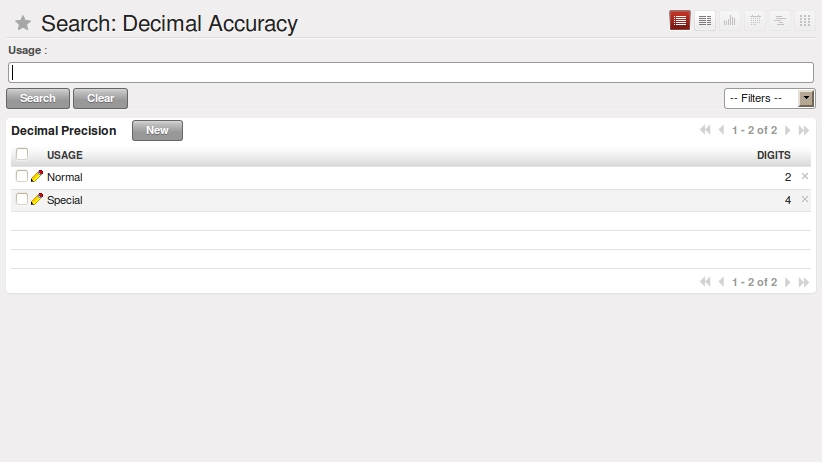Screen dimensions: 822x462
Task: Switch to the form view icon
Action: point(705,20)
